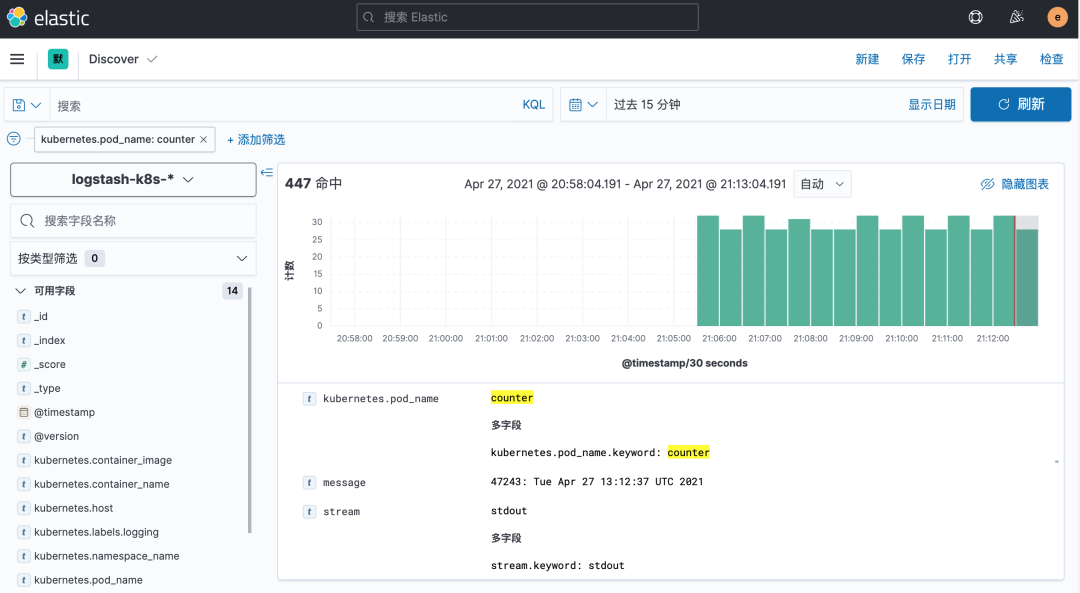Select the _index field

pos(50,340)
